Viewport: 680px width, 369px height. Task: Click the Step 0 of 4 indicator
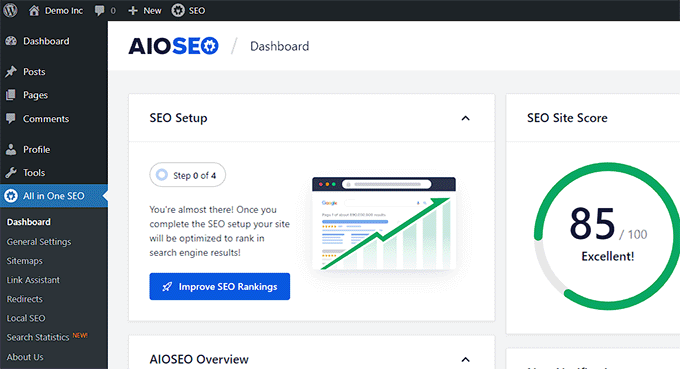pyautogui.click(x=187, y=175)
